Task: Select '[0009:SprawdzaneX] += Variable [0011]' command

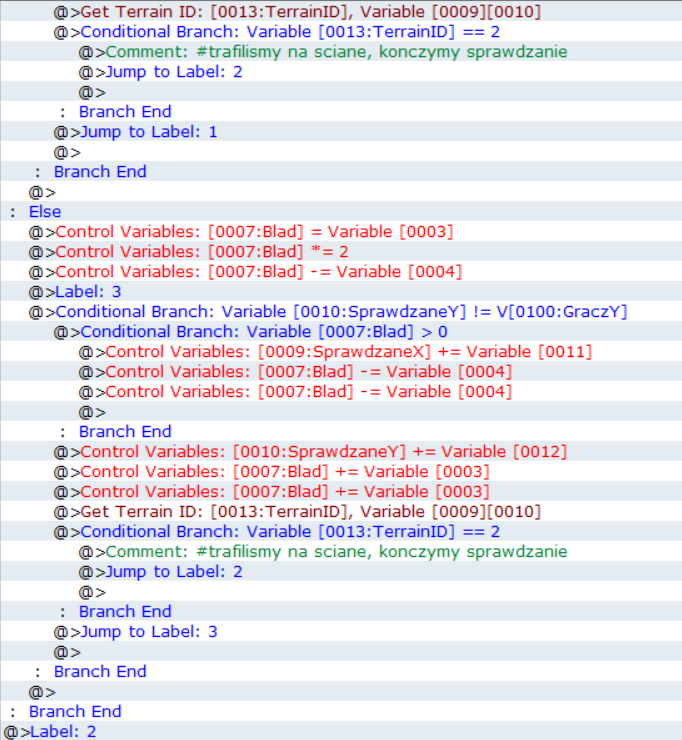Action: pyautogui.click(x=341, y=352)
